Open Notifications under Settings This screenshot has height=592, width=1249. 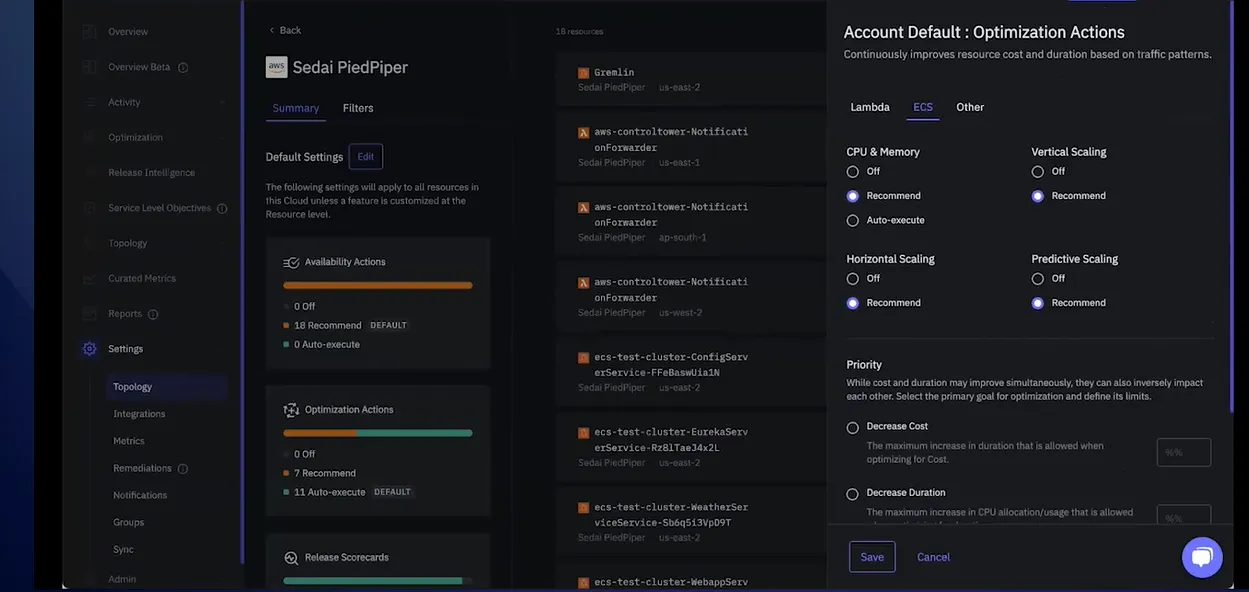140,495
